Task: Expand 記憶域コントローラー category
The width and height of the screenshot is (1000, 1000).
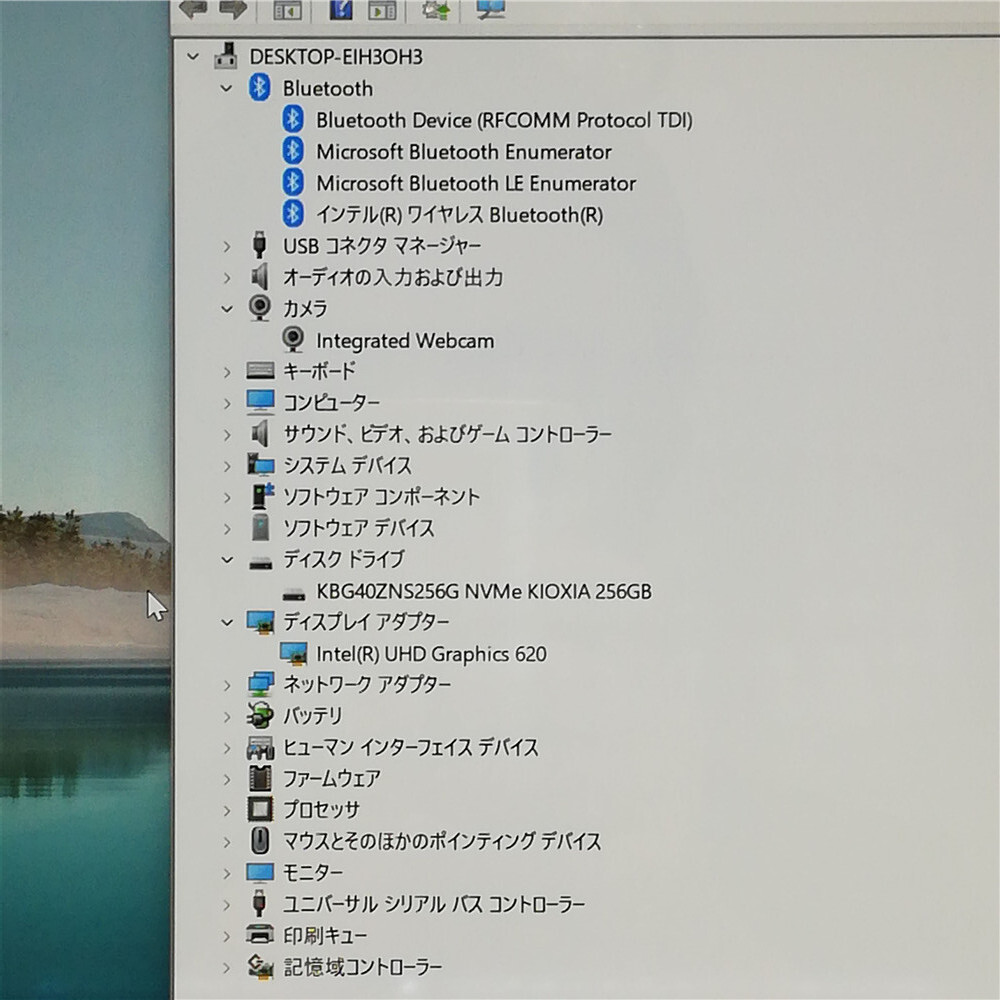Action: (x=226, y=967)
